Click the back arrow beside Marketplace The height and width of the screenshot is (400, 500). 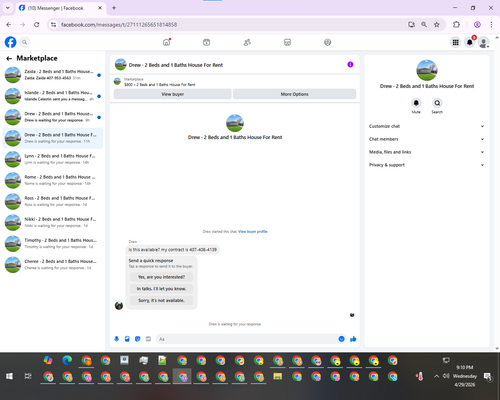(x=9, y=59)
